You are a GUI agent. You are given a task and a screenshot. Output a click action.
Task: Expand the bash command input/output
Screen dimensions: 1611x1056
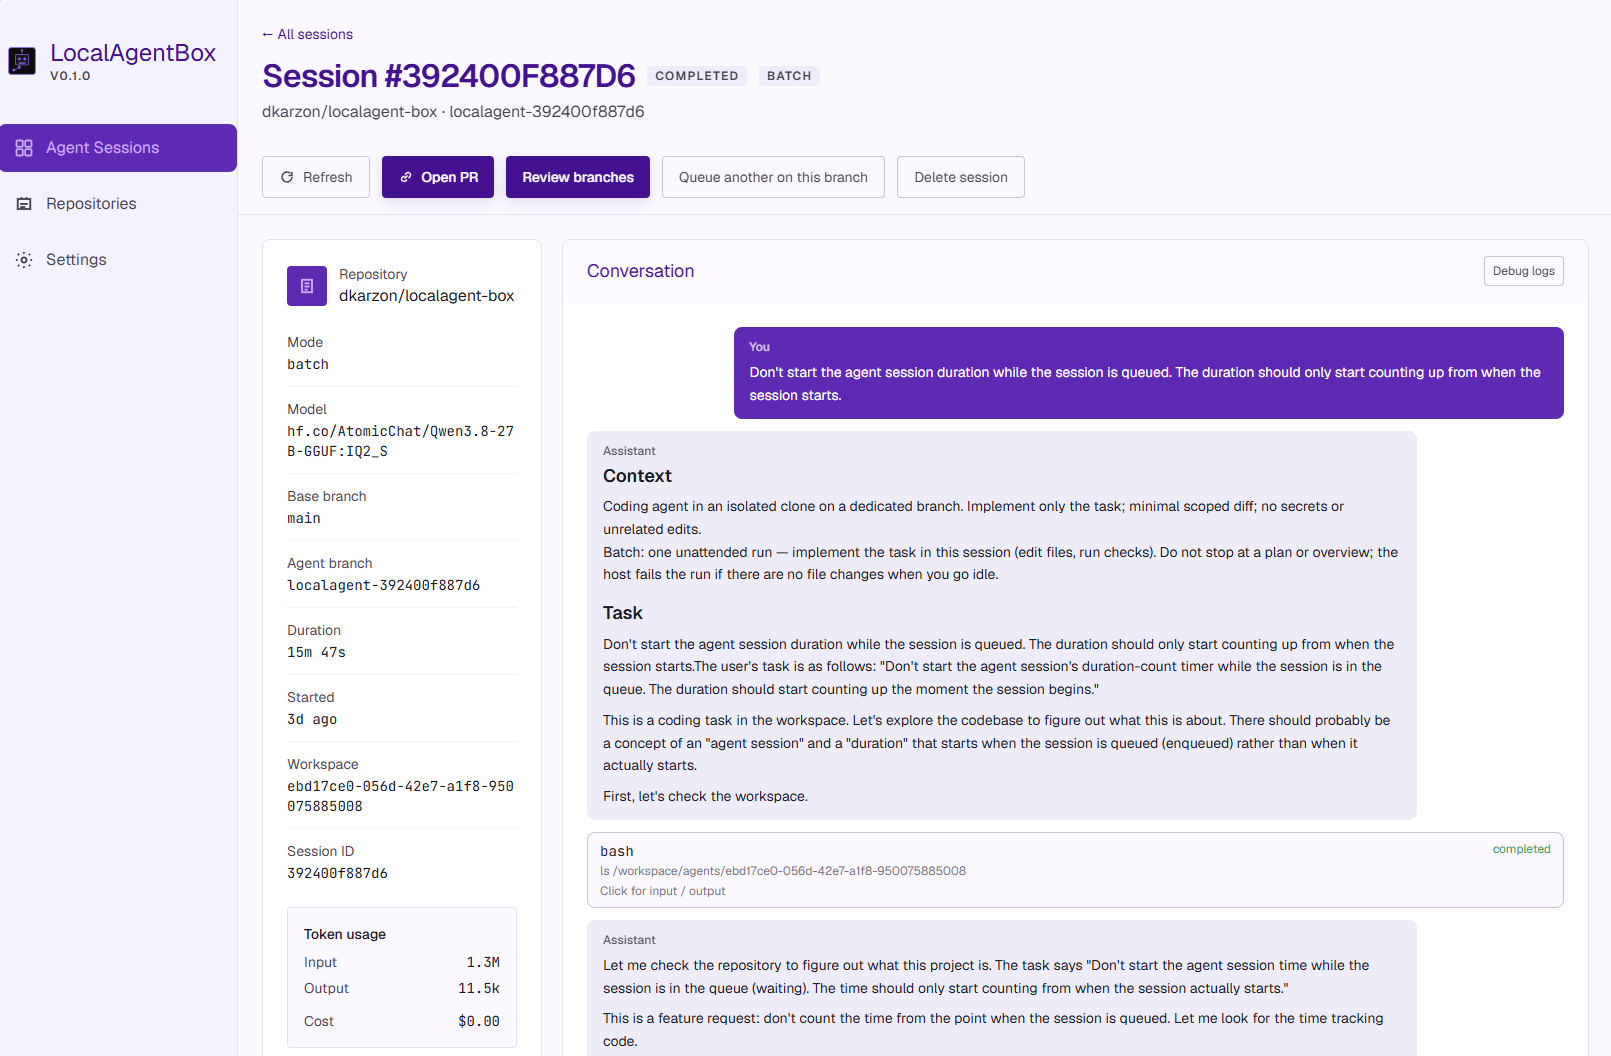(x=1075, y=870)
